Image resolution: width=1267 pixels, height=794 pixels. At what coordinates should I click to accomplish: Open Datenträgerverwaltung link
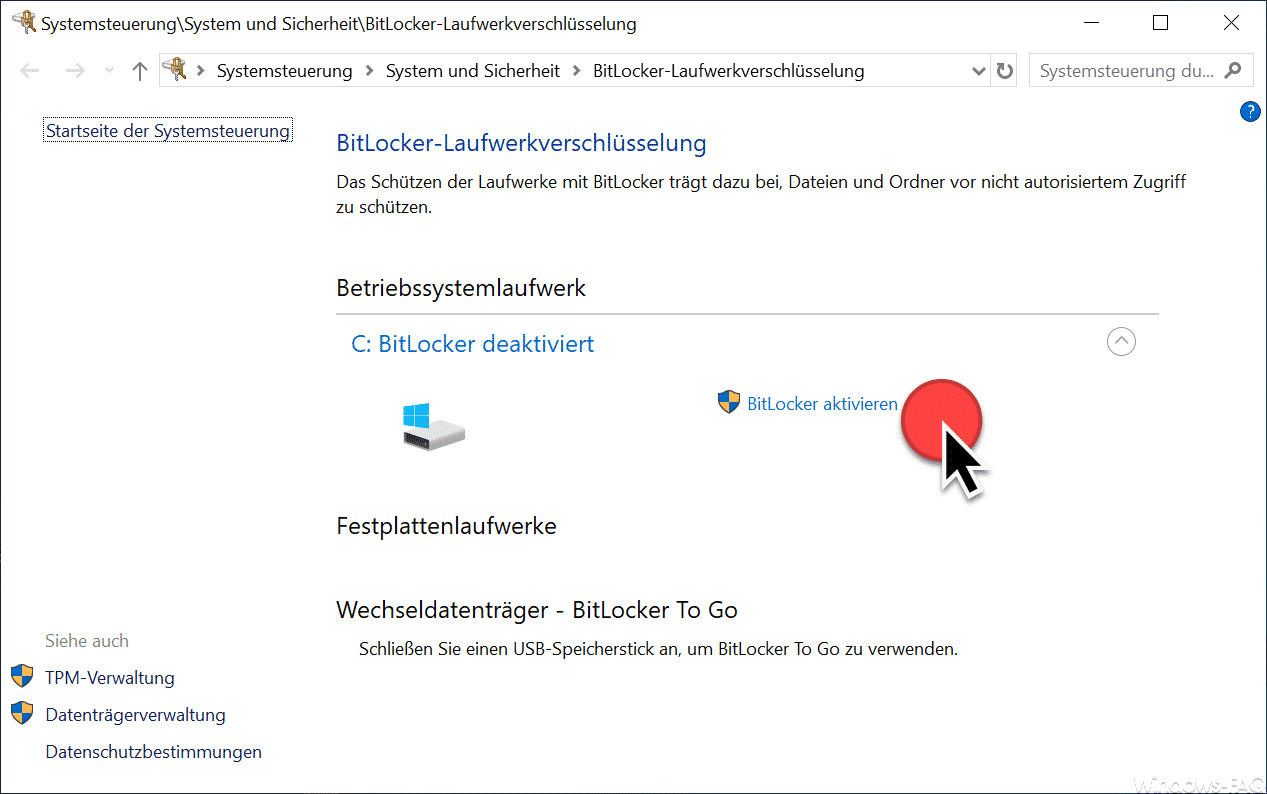pyautogui.click(x=135, y=715)
